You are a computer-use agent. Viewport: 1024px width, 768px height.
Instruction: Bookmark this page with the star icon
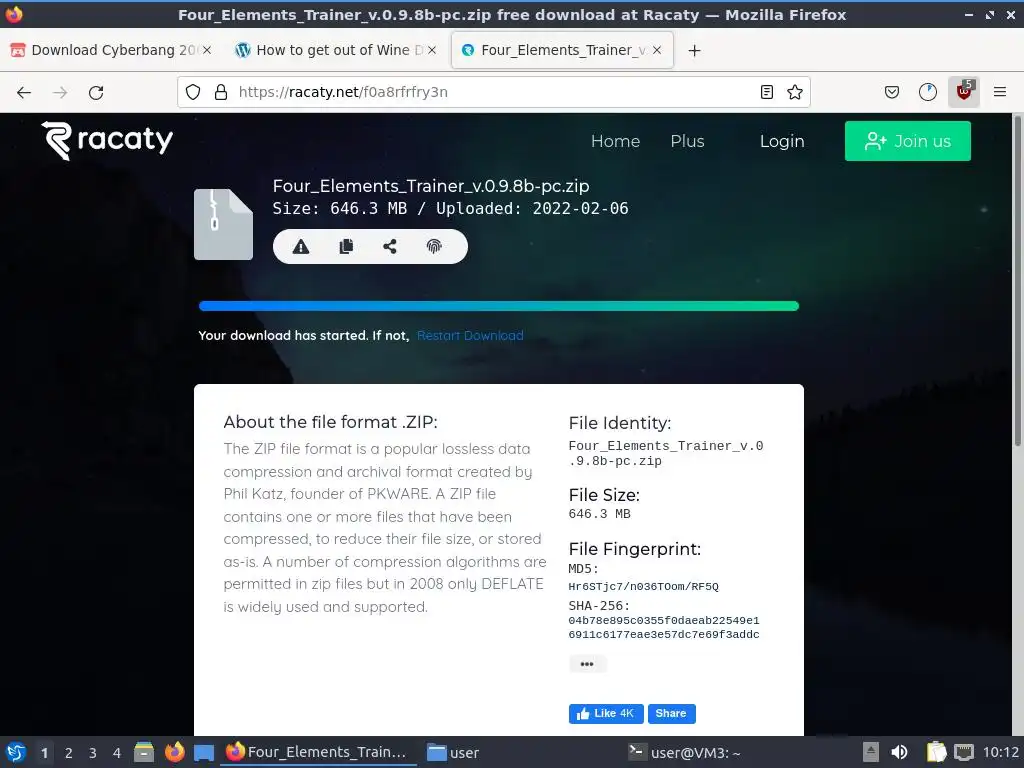[795, 92]
